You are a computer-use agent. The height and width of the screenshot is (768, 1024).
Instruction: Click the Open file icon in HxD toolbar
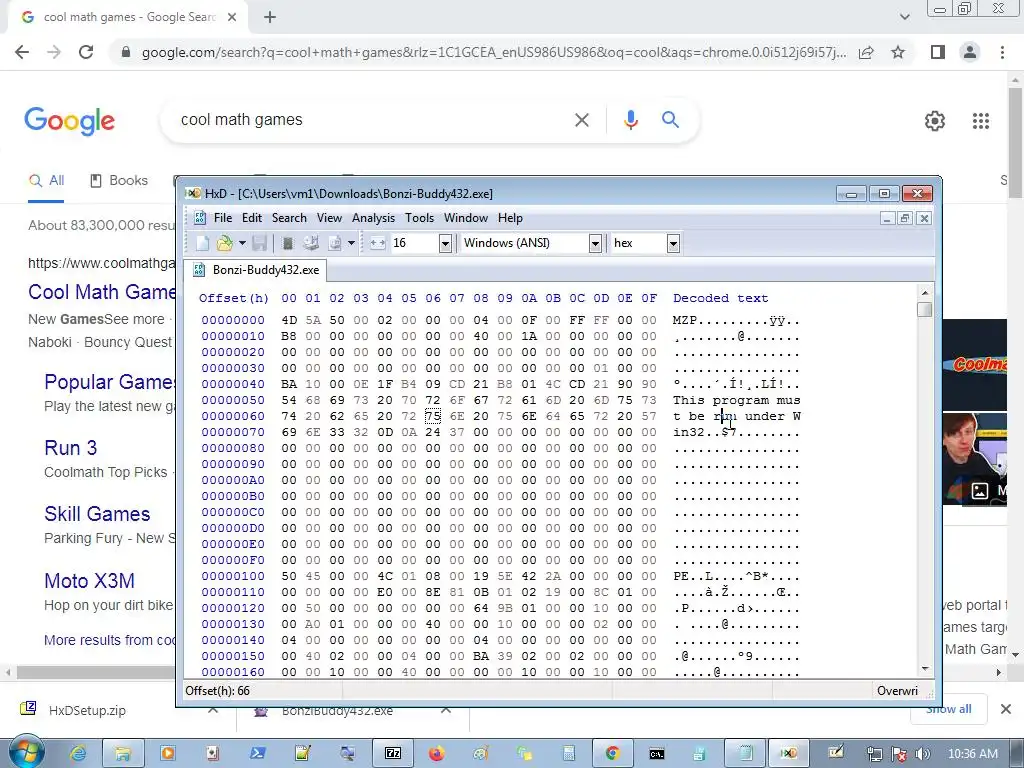[225, 243]
